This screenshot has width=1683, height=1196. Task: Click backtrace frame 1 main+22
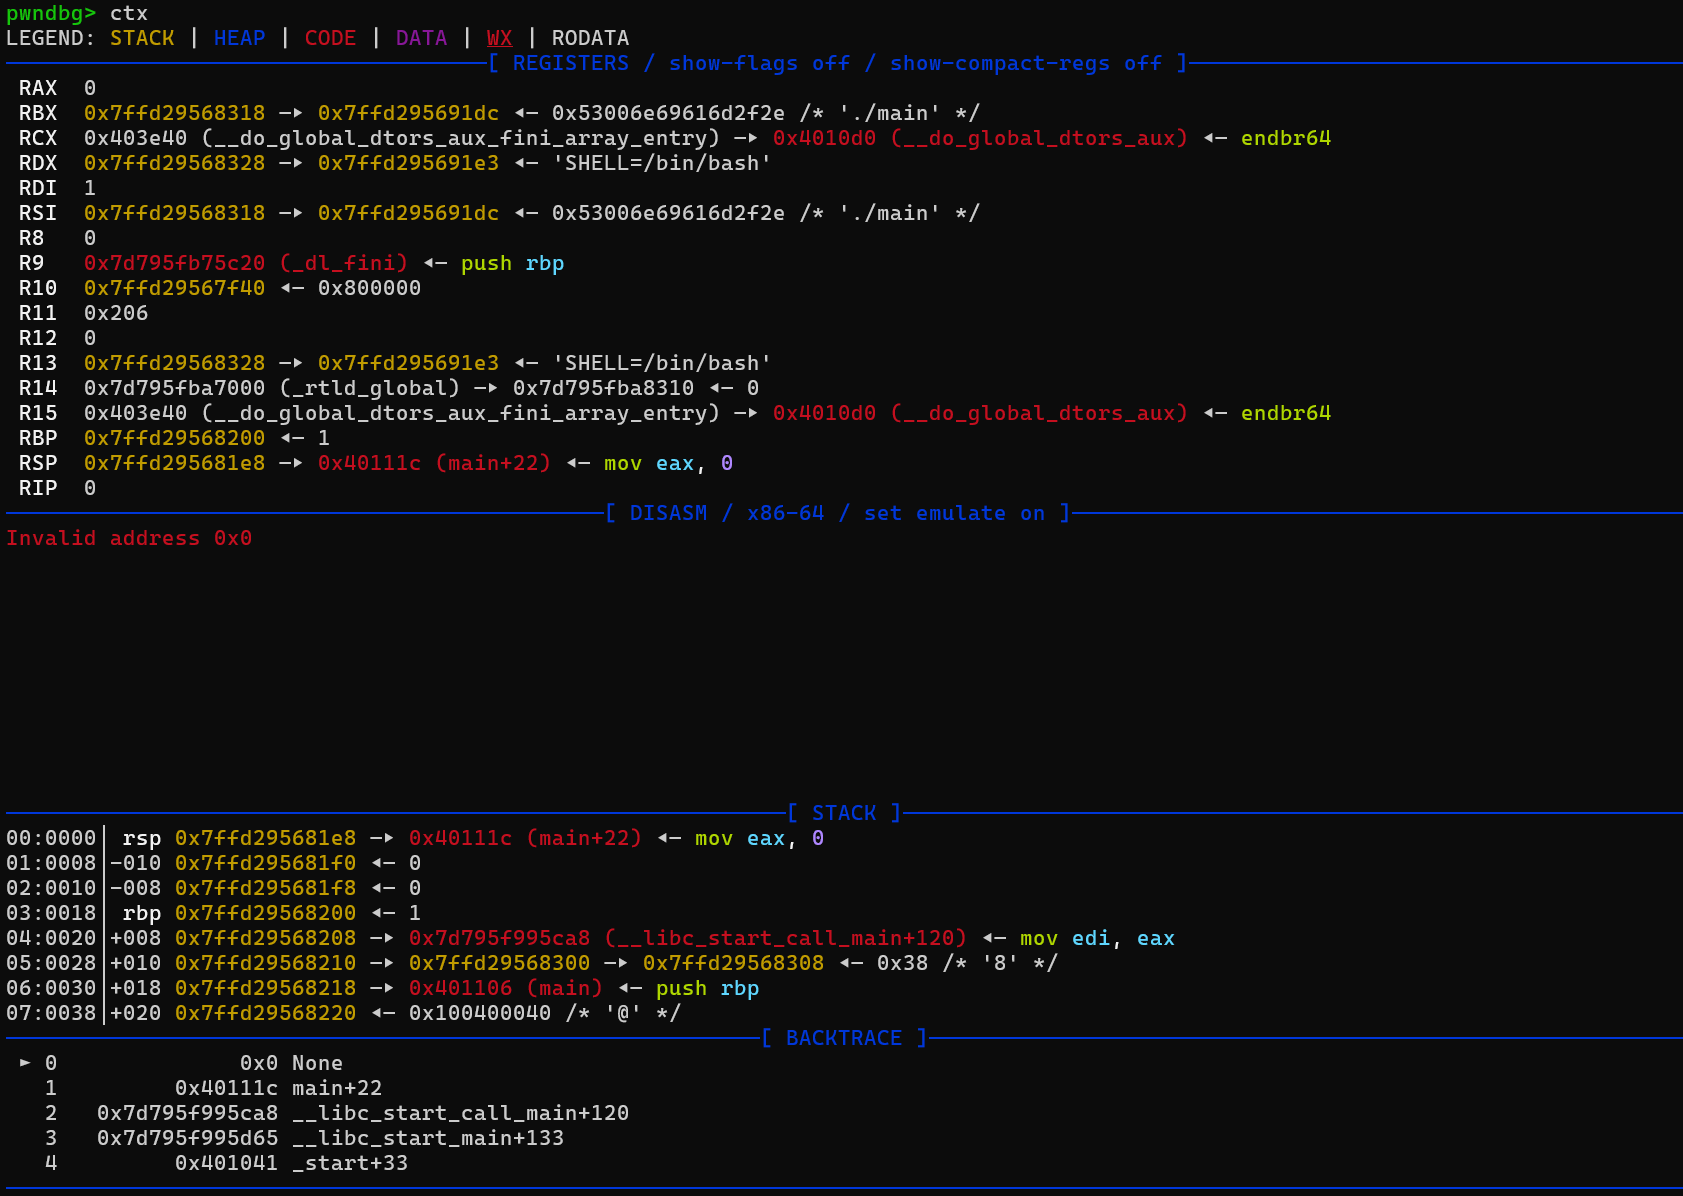click(x=337, y=1088)
